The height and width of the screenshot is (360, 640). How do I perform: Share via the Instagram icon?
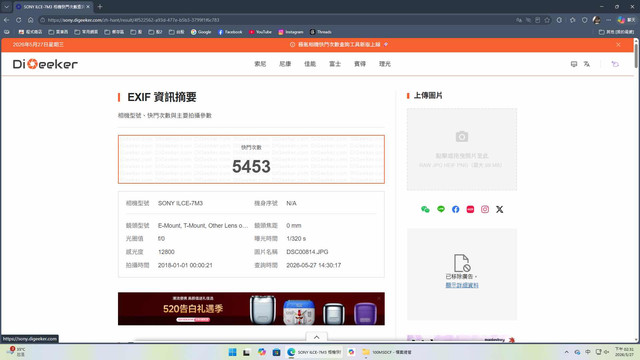(485, 209)
